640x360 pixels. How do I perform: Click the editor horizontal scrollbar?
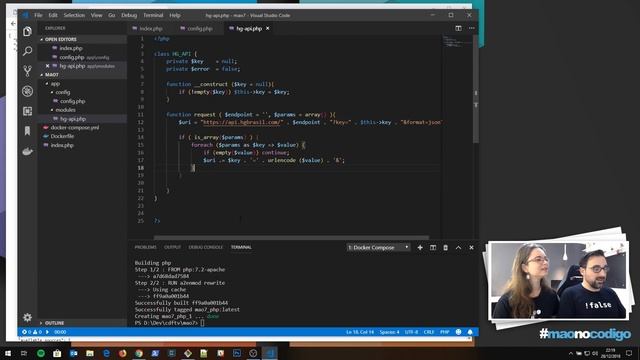(x=291, y=237)
